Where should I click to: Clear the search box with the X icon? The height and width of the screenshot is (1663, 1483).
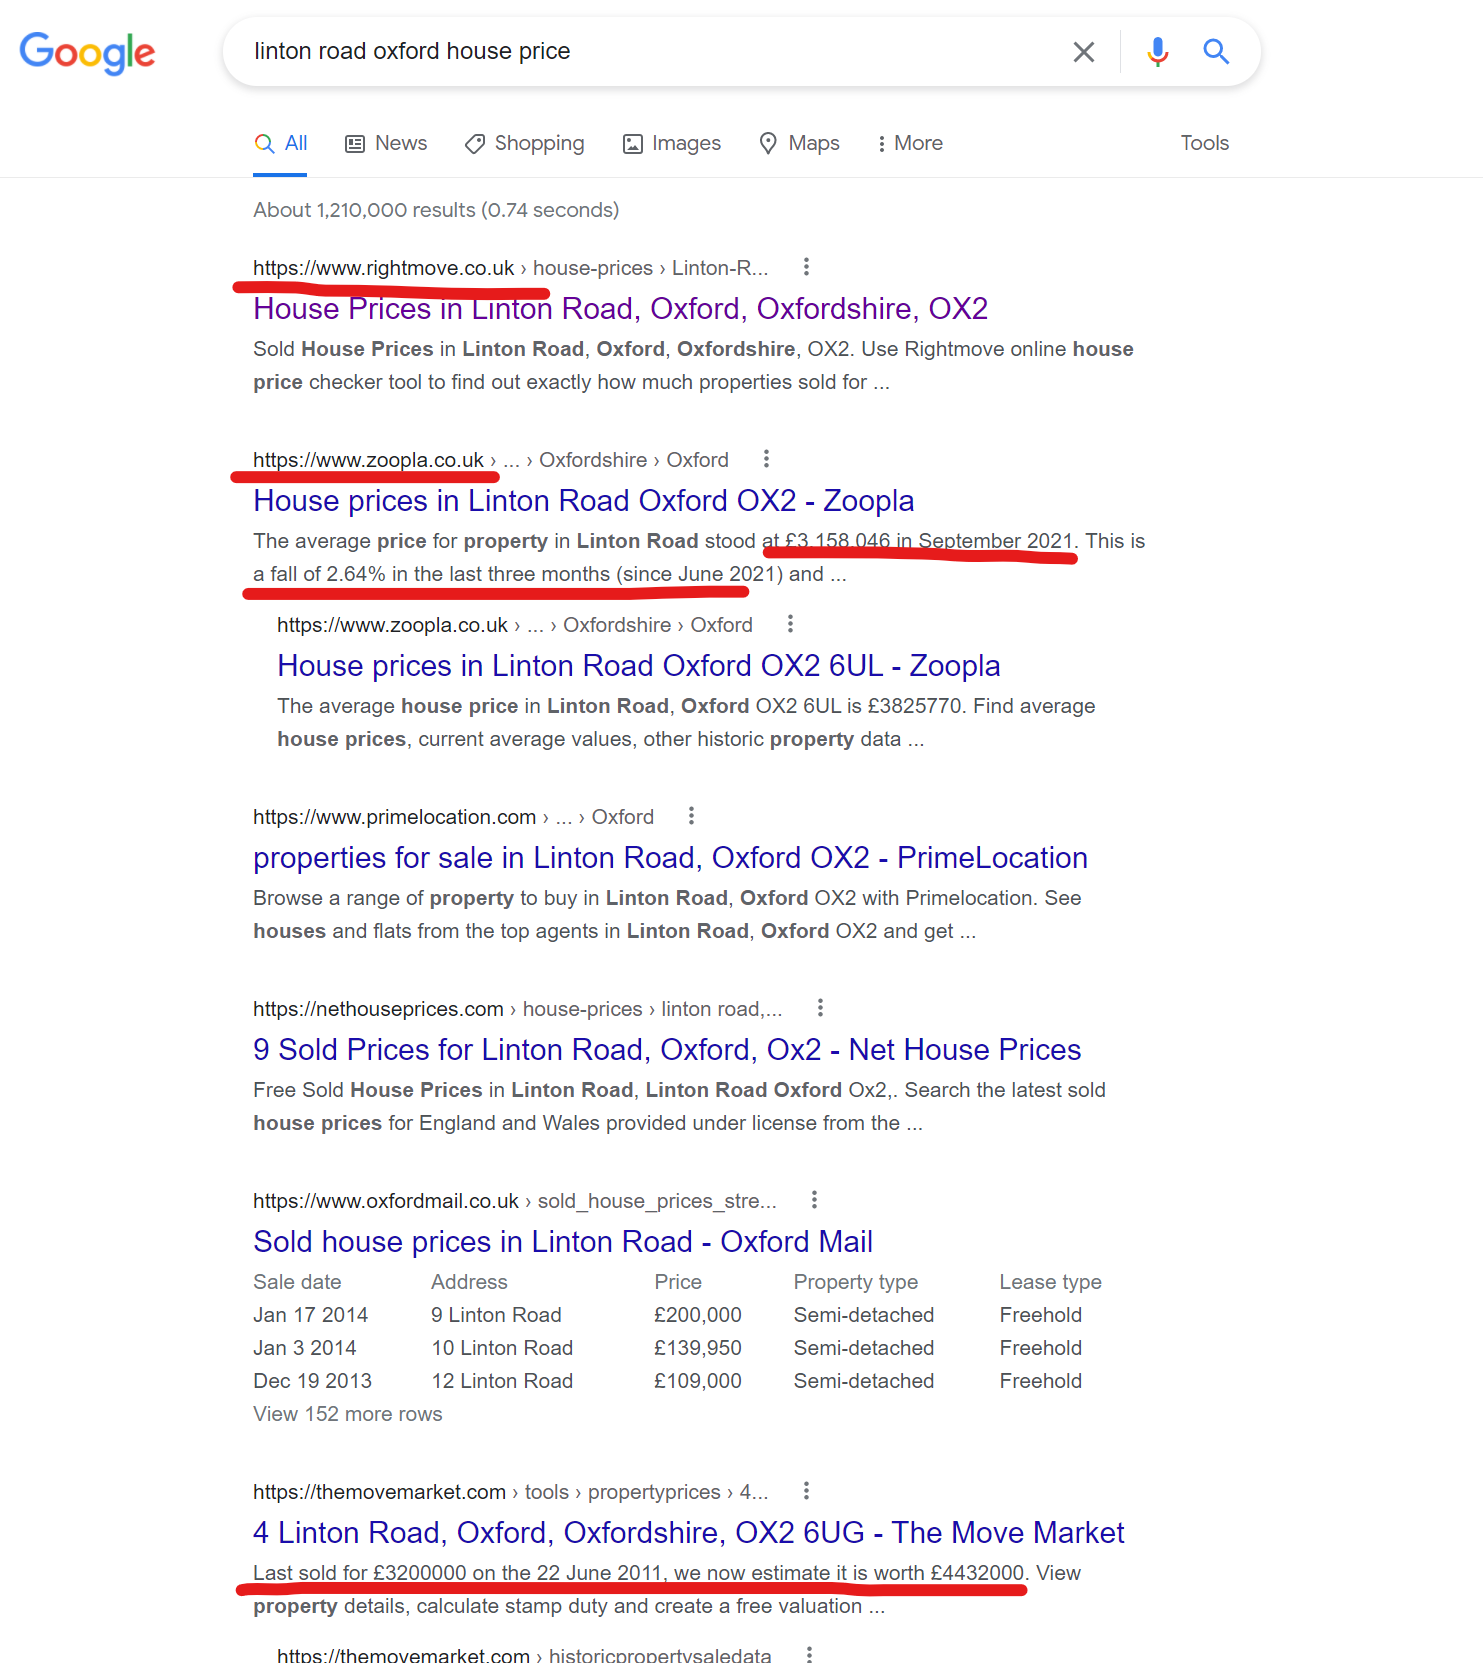click(1084, 52)
